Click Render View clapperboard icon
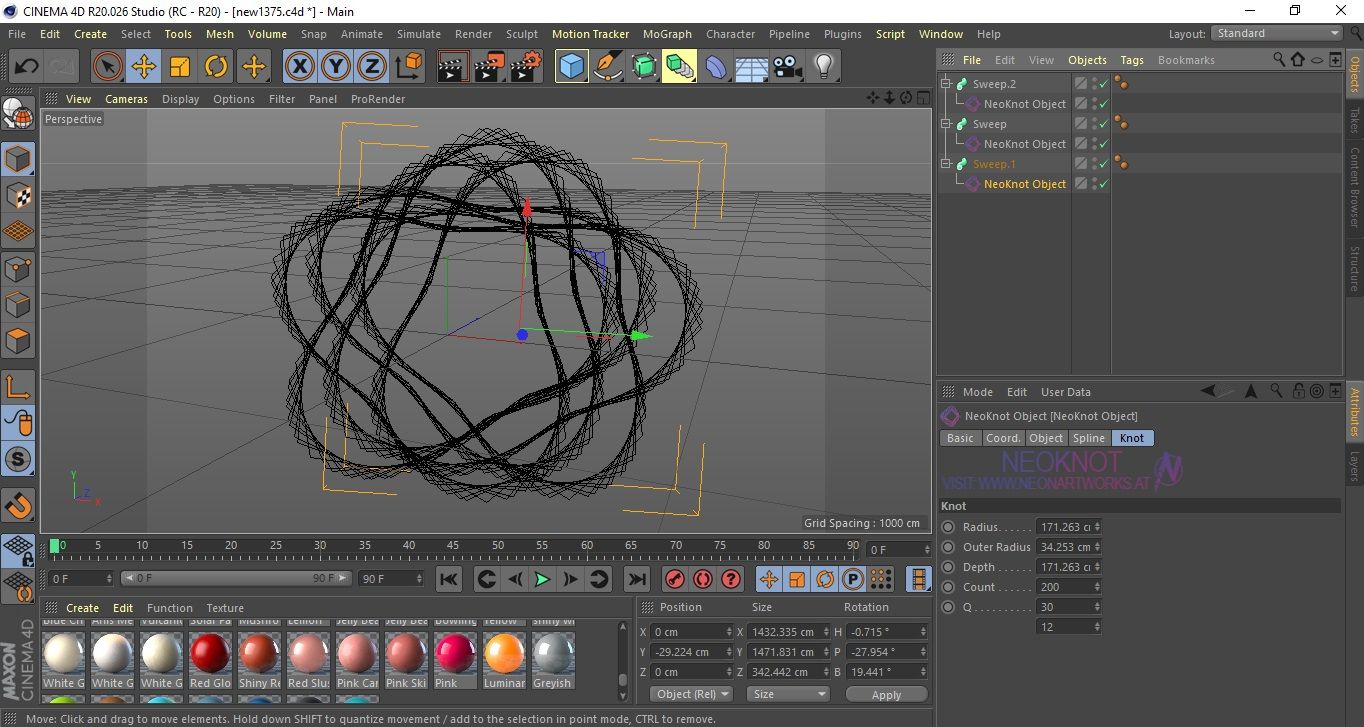The height and width of the screenshot is (727, 1364). 453,67
